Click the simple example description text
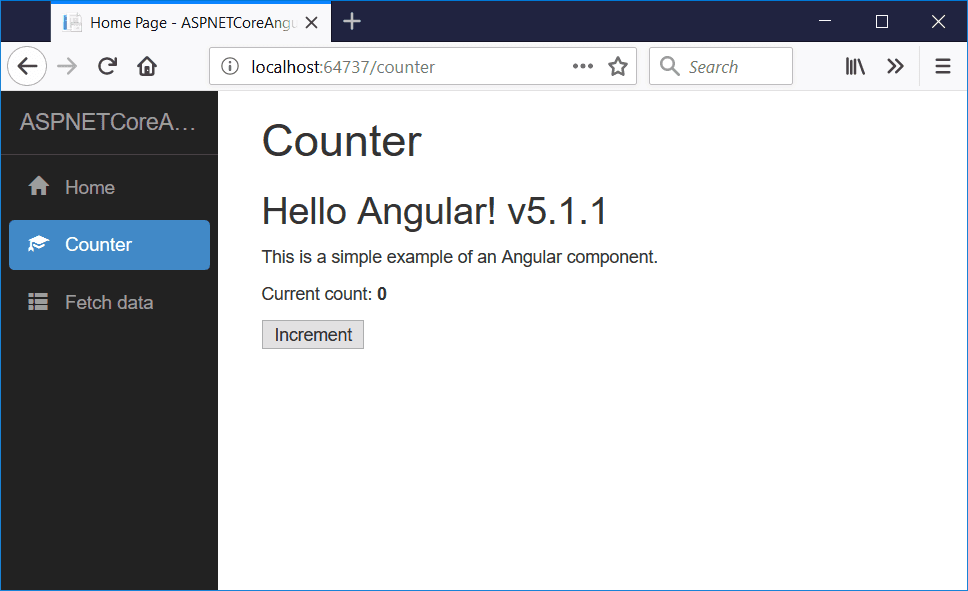Viewport: 968px width, 591px height. click(x=459, y=257)
